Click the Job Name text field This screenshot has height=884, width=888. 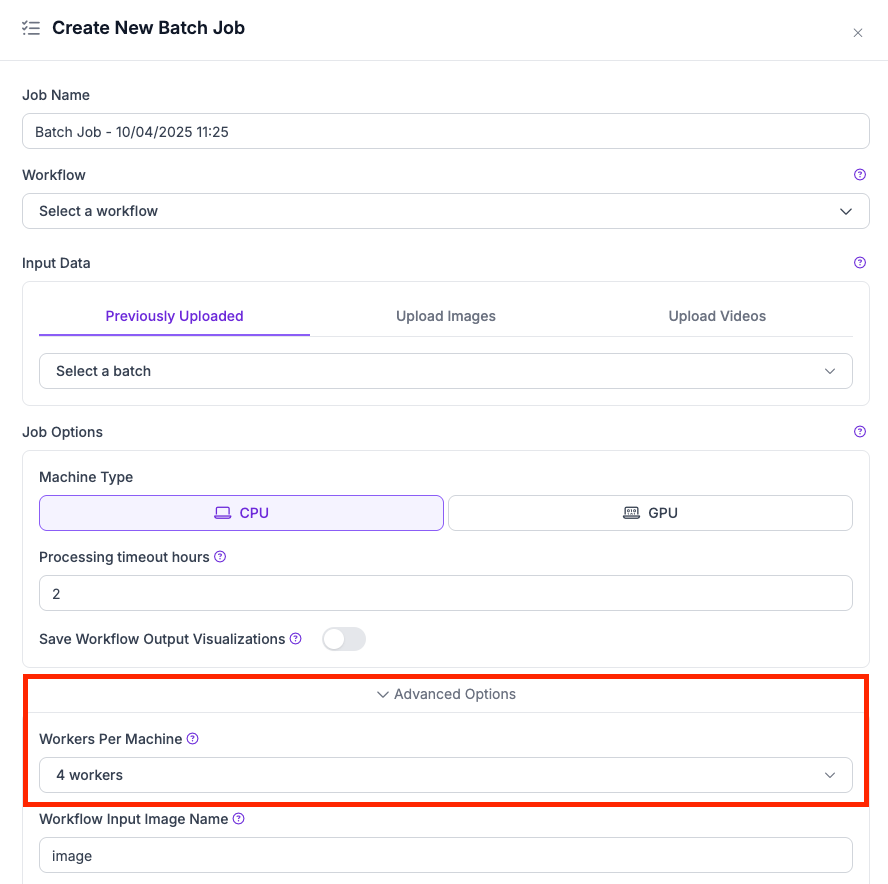point(445,131)
